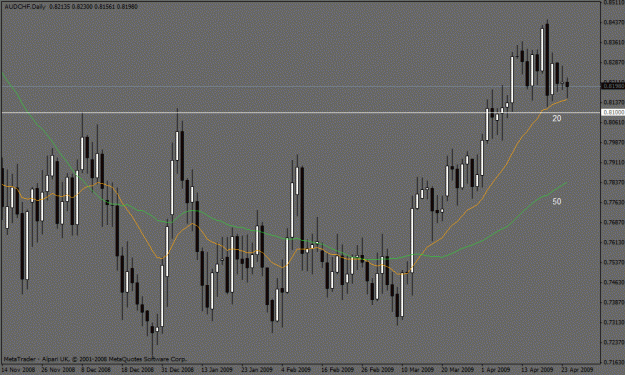Screen dimensions: 625x375
Task: Select the white horizontal line at 0.81000
Action: tap(301, 113)
